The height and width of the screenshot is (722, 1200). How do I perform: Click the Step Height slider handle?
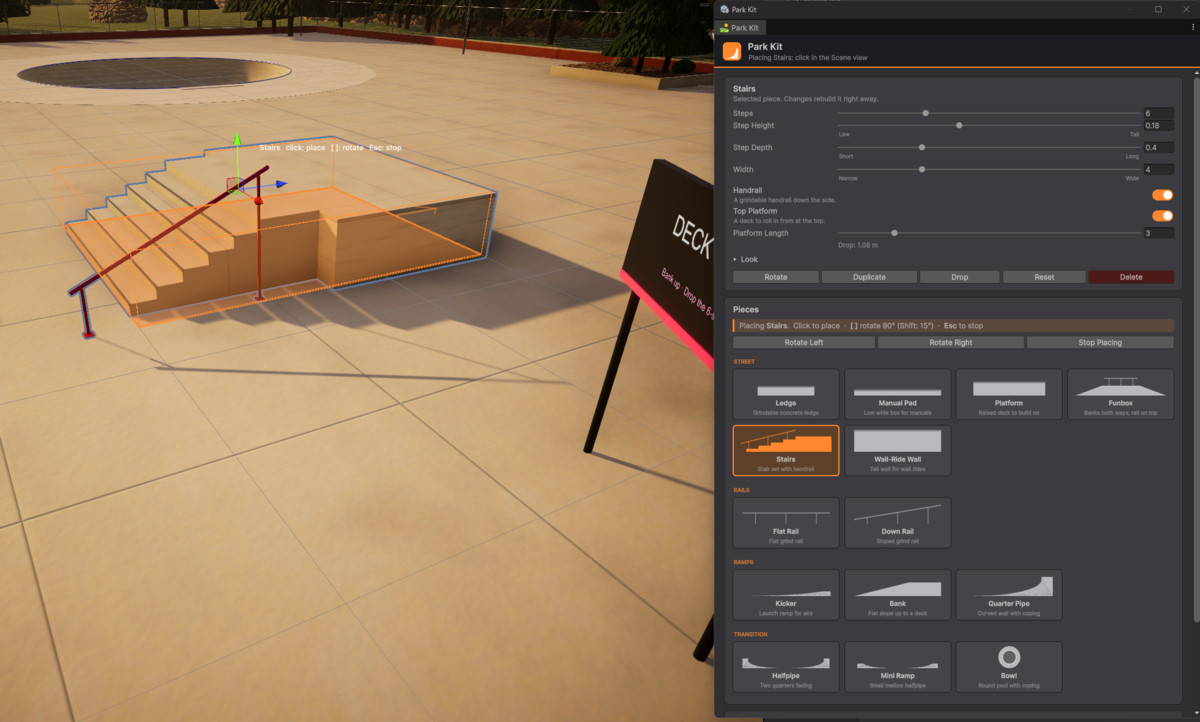tap(959, 125)
